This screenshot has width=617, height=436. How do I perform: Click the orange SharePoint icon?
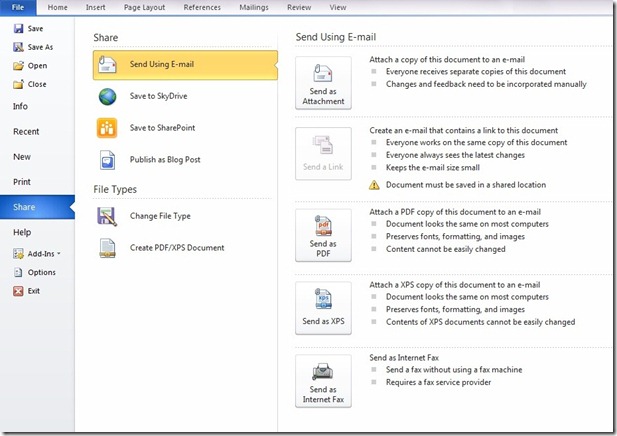tap(107, 128)
